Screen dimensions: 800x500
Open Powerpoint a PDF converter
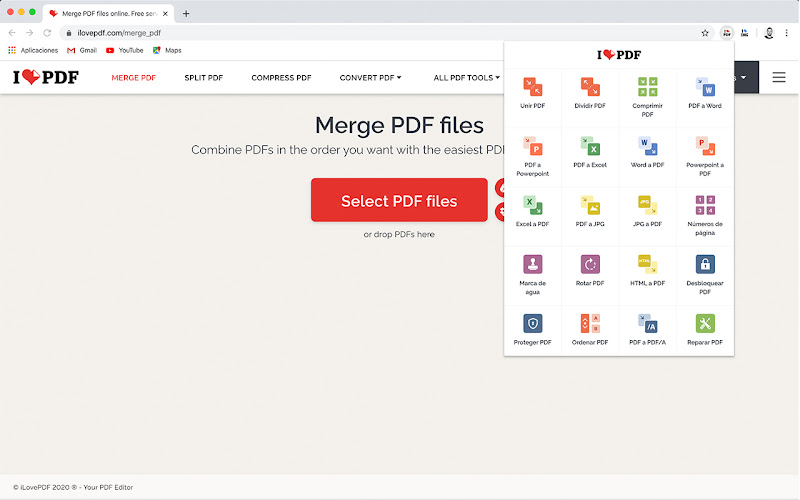tap(705, 156)
